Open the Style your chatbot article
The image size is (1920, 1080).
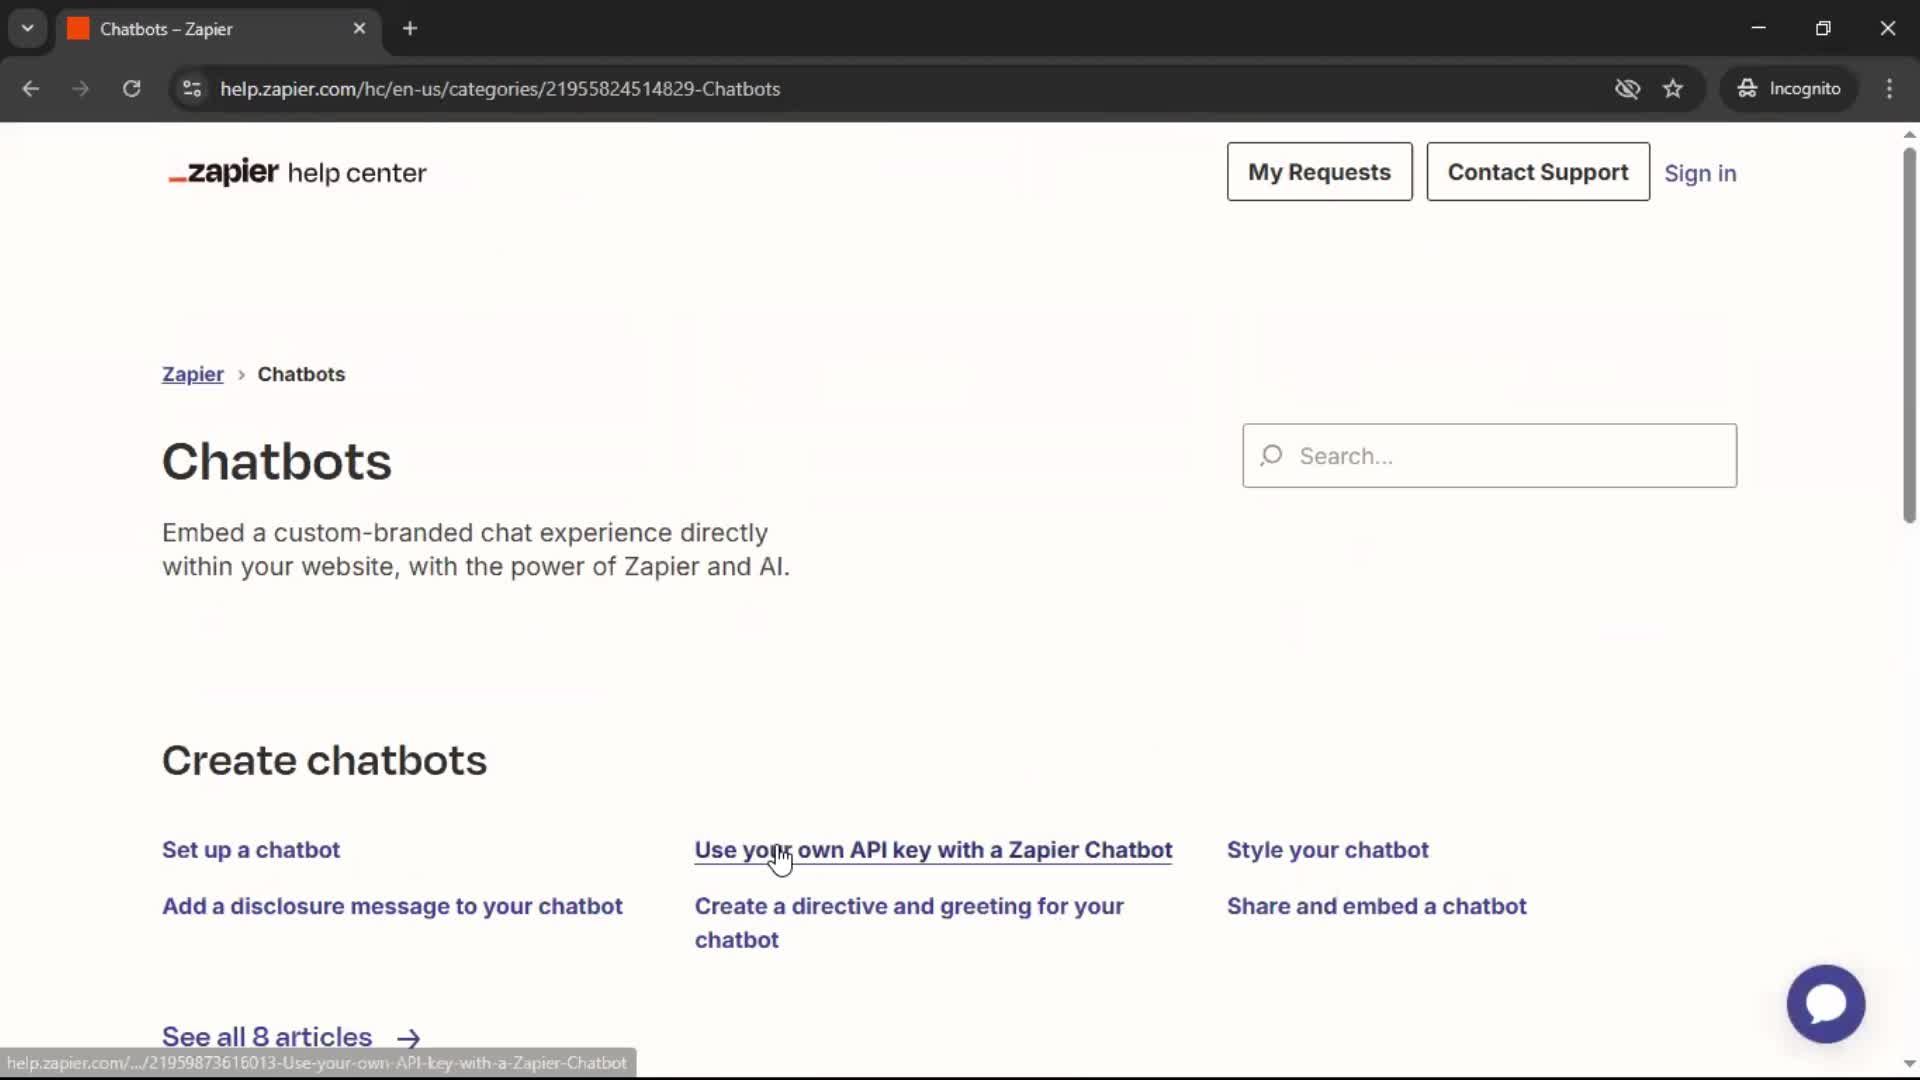coord(1327,850)
